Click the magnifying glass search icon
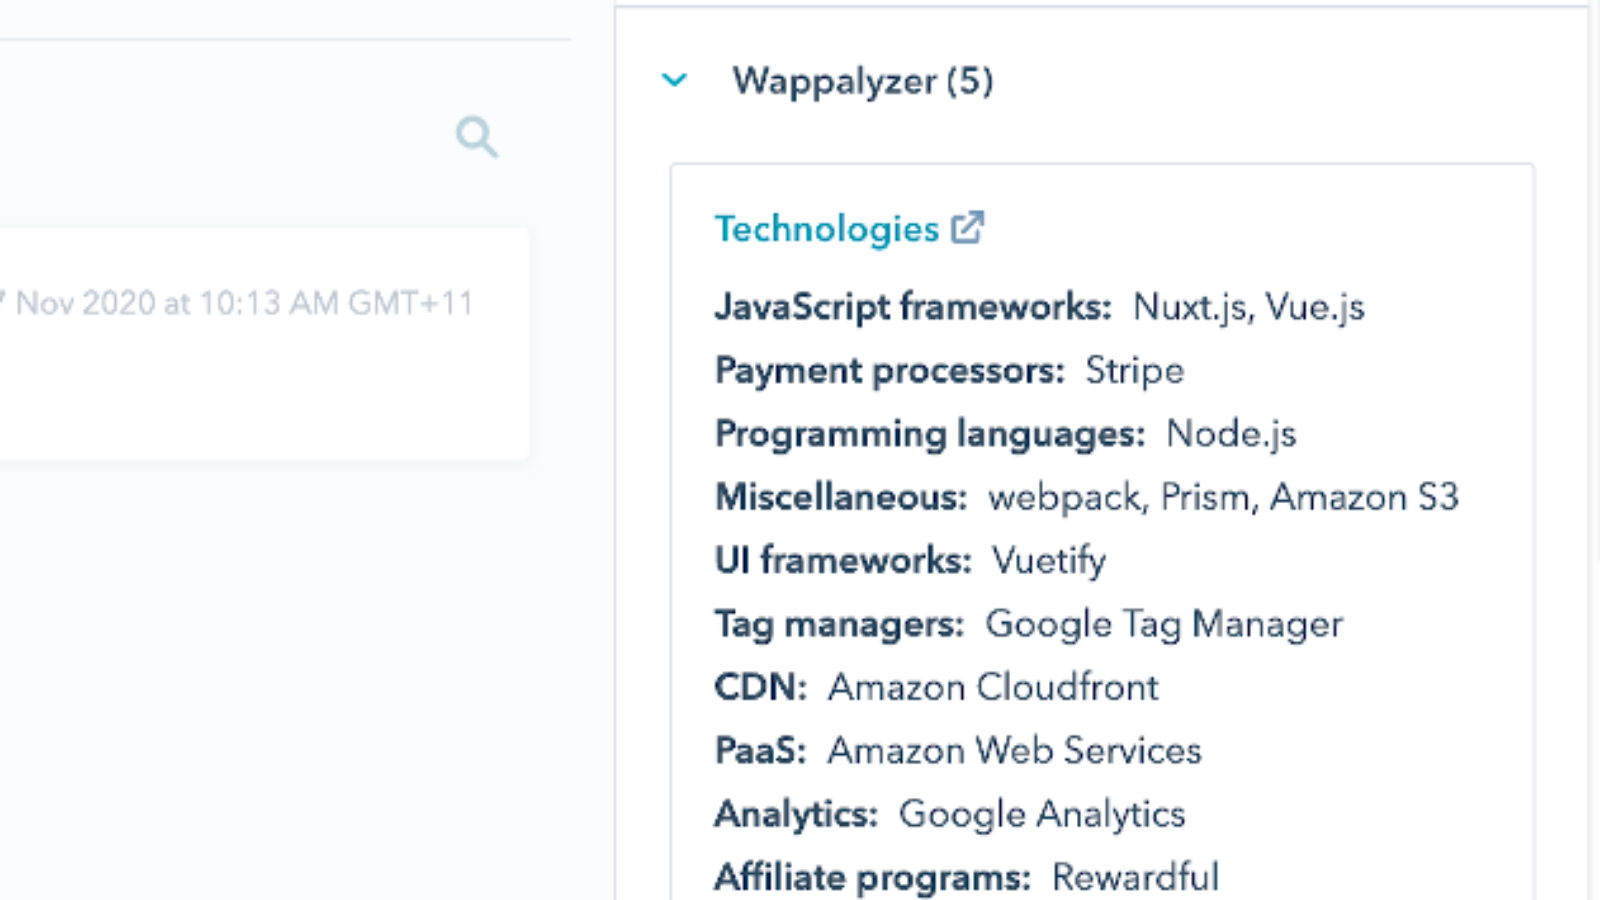1600x900 pixels. coord(477,137)
